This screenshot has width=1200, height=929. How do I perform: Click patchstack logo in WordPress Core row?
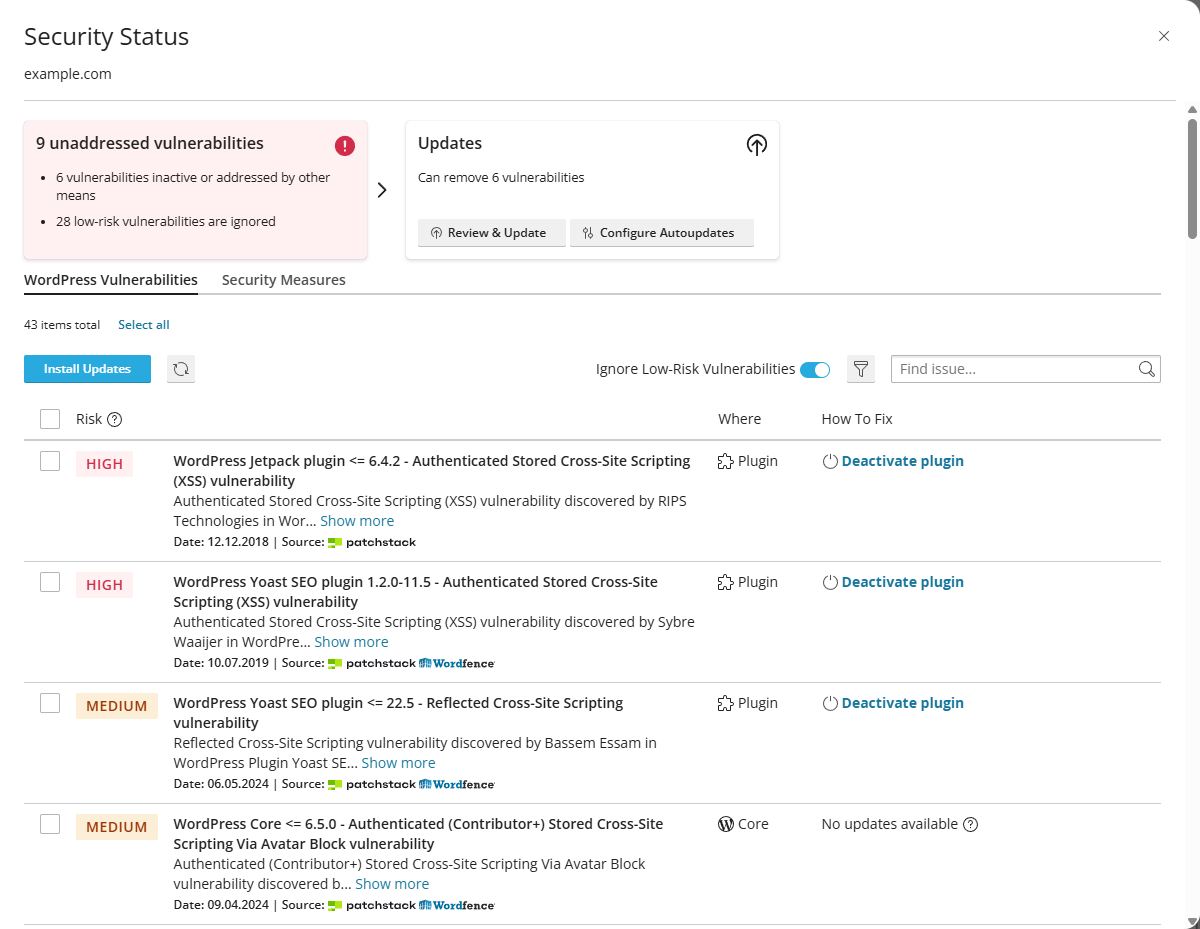pyautogui.click(x=372, y=905)
